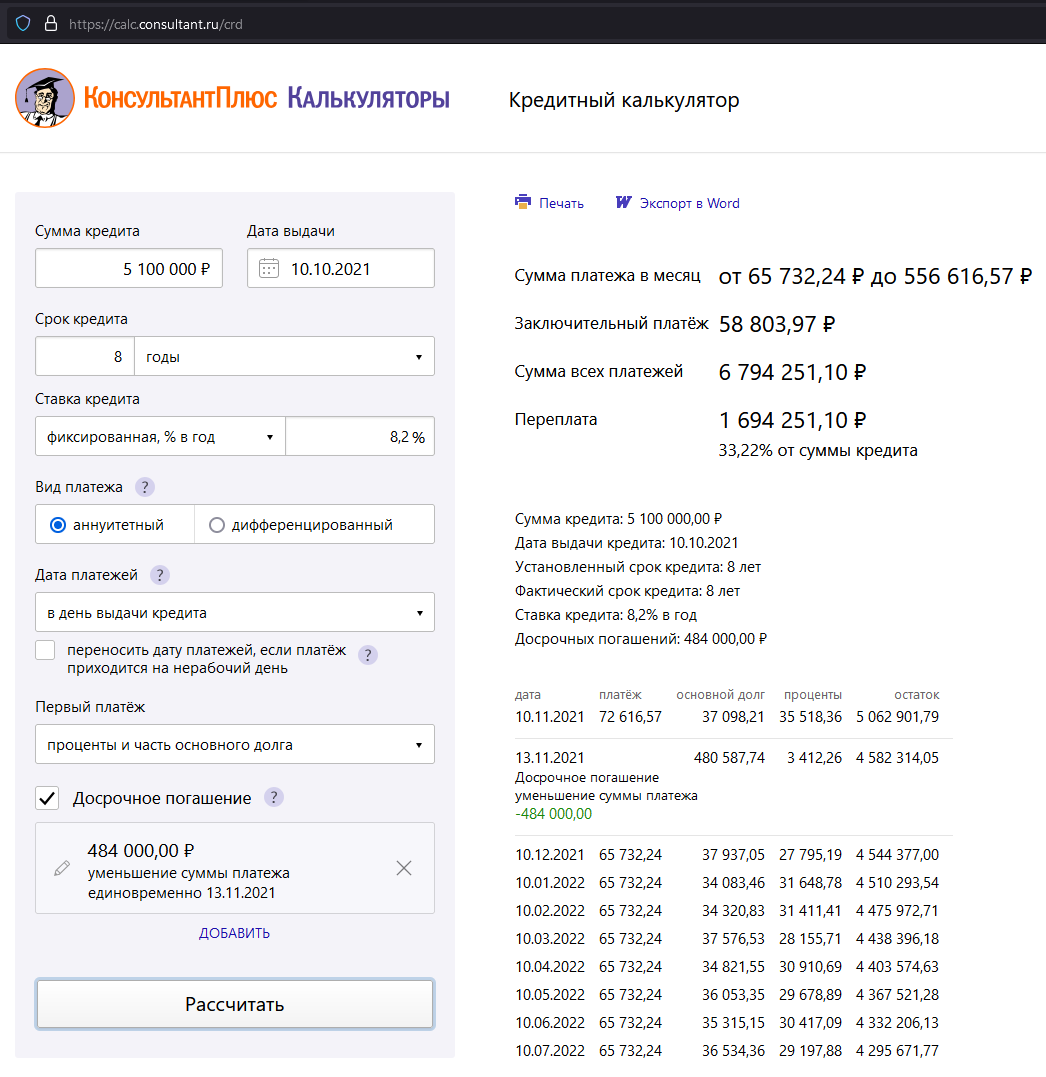Click основной долг 480 587,74 in 13.11.2021 row
This screenshot has height=1077, width=1046.
729,758
